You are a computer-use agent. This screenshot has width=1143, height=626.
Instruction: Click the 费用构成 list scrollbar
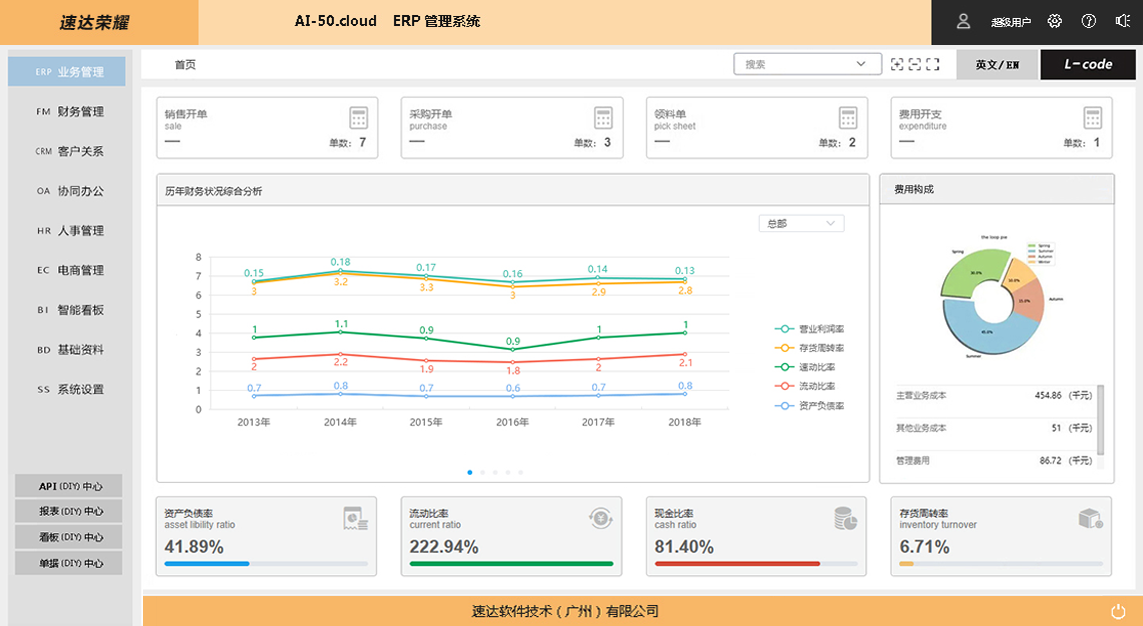pyautogui.click(x=1101, y=420)
